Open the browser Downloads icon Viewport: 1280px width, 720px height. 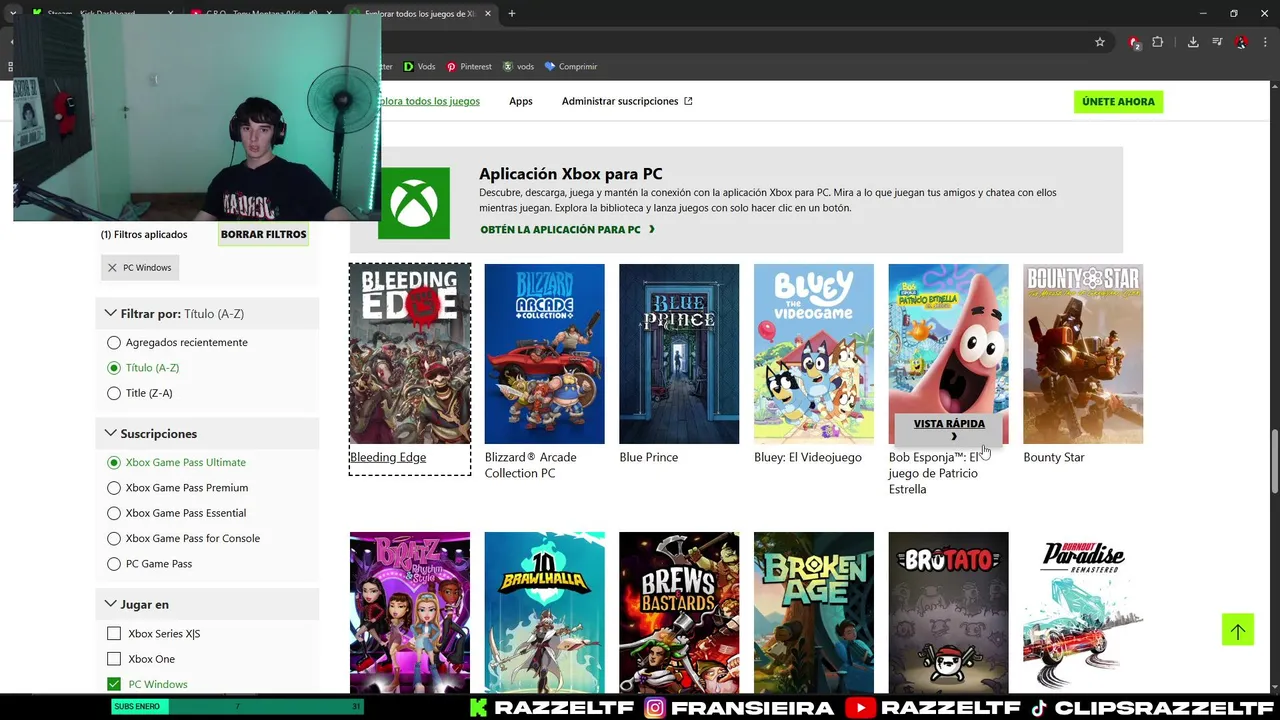coord(1193,42)
